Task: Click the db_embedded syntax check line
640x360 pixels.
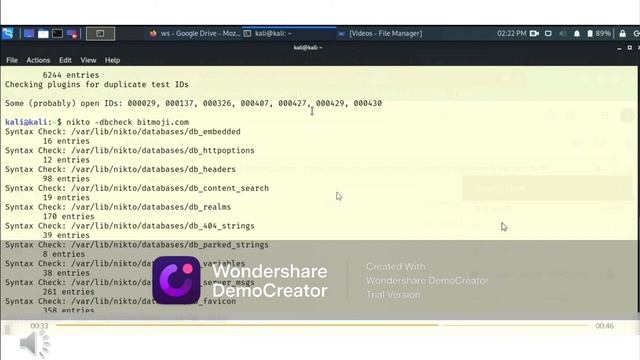Action: coord(123,131)
